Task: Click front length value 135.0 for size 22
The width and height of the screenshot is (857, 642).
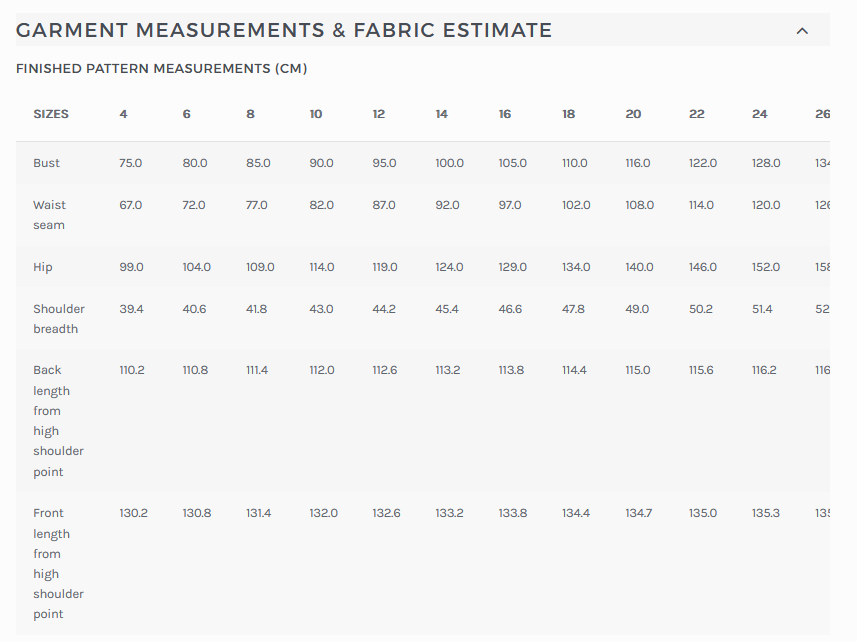Action: pos(702,513)
